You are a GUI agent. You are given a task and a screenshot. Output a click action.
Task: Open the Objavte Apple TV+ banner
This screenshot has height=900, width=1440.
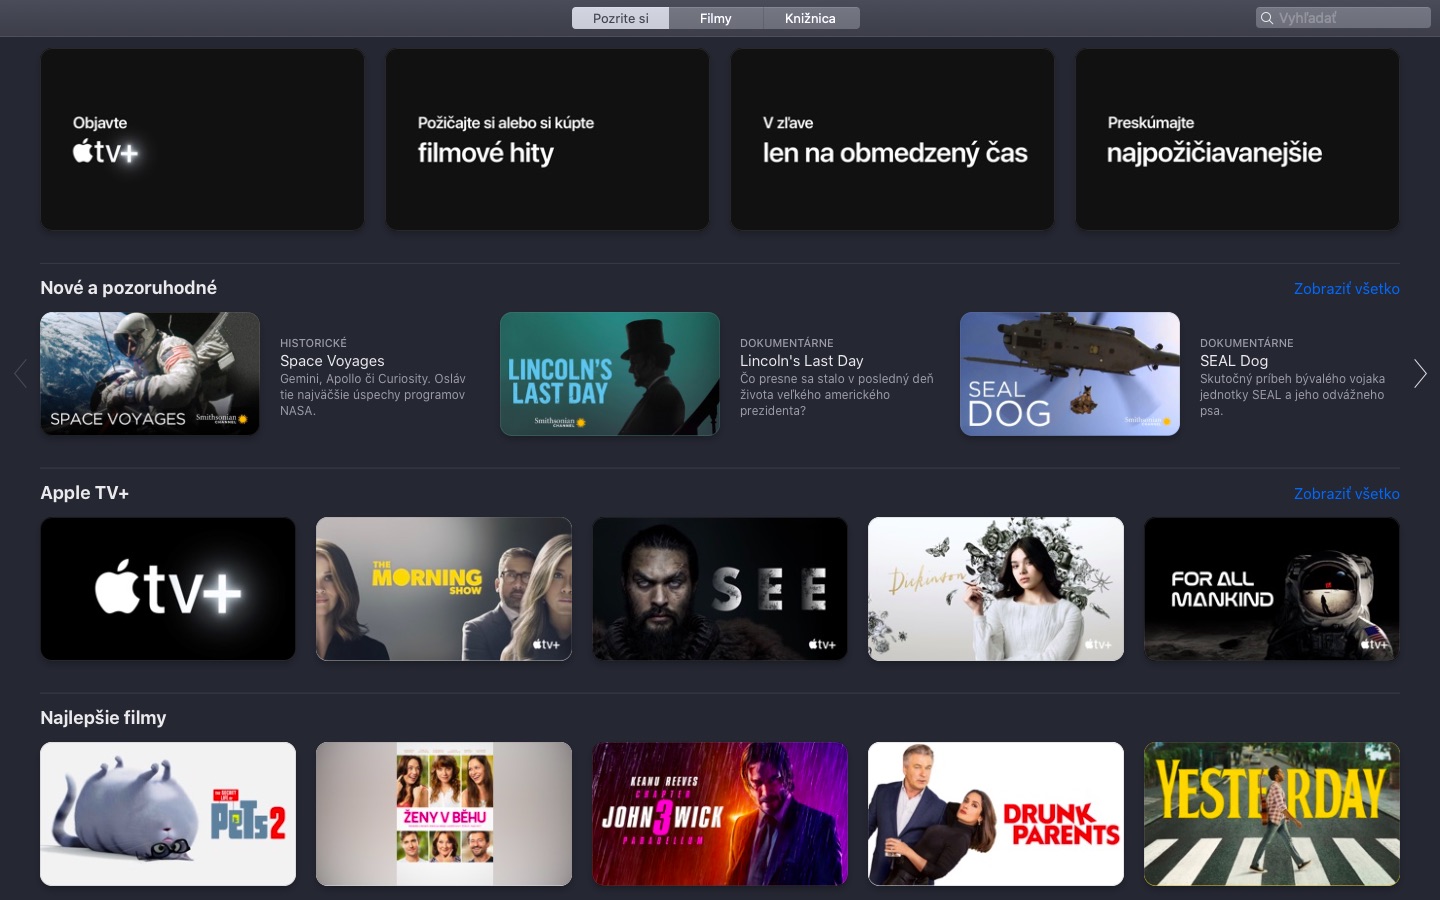click(202, 139)
